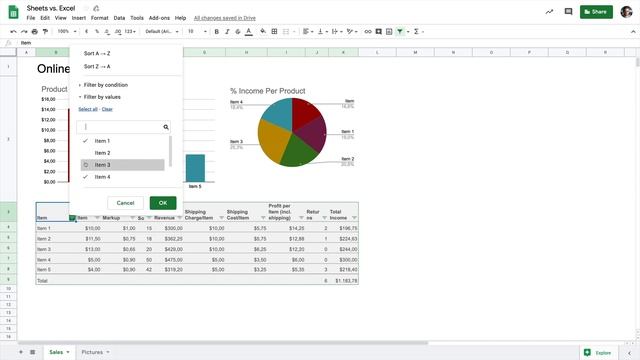Screen dimensions: 640x360
Task: Open the Format menu
Action: click(x=100, y=18)
